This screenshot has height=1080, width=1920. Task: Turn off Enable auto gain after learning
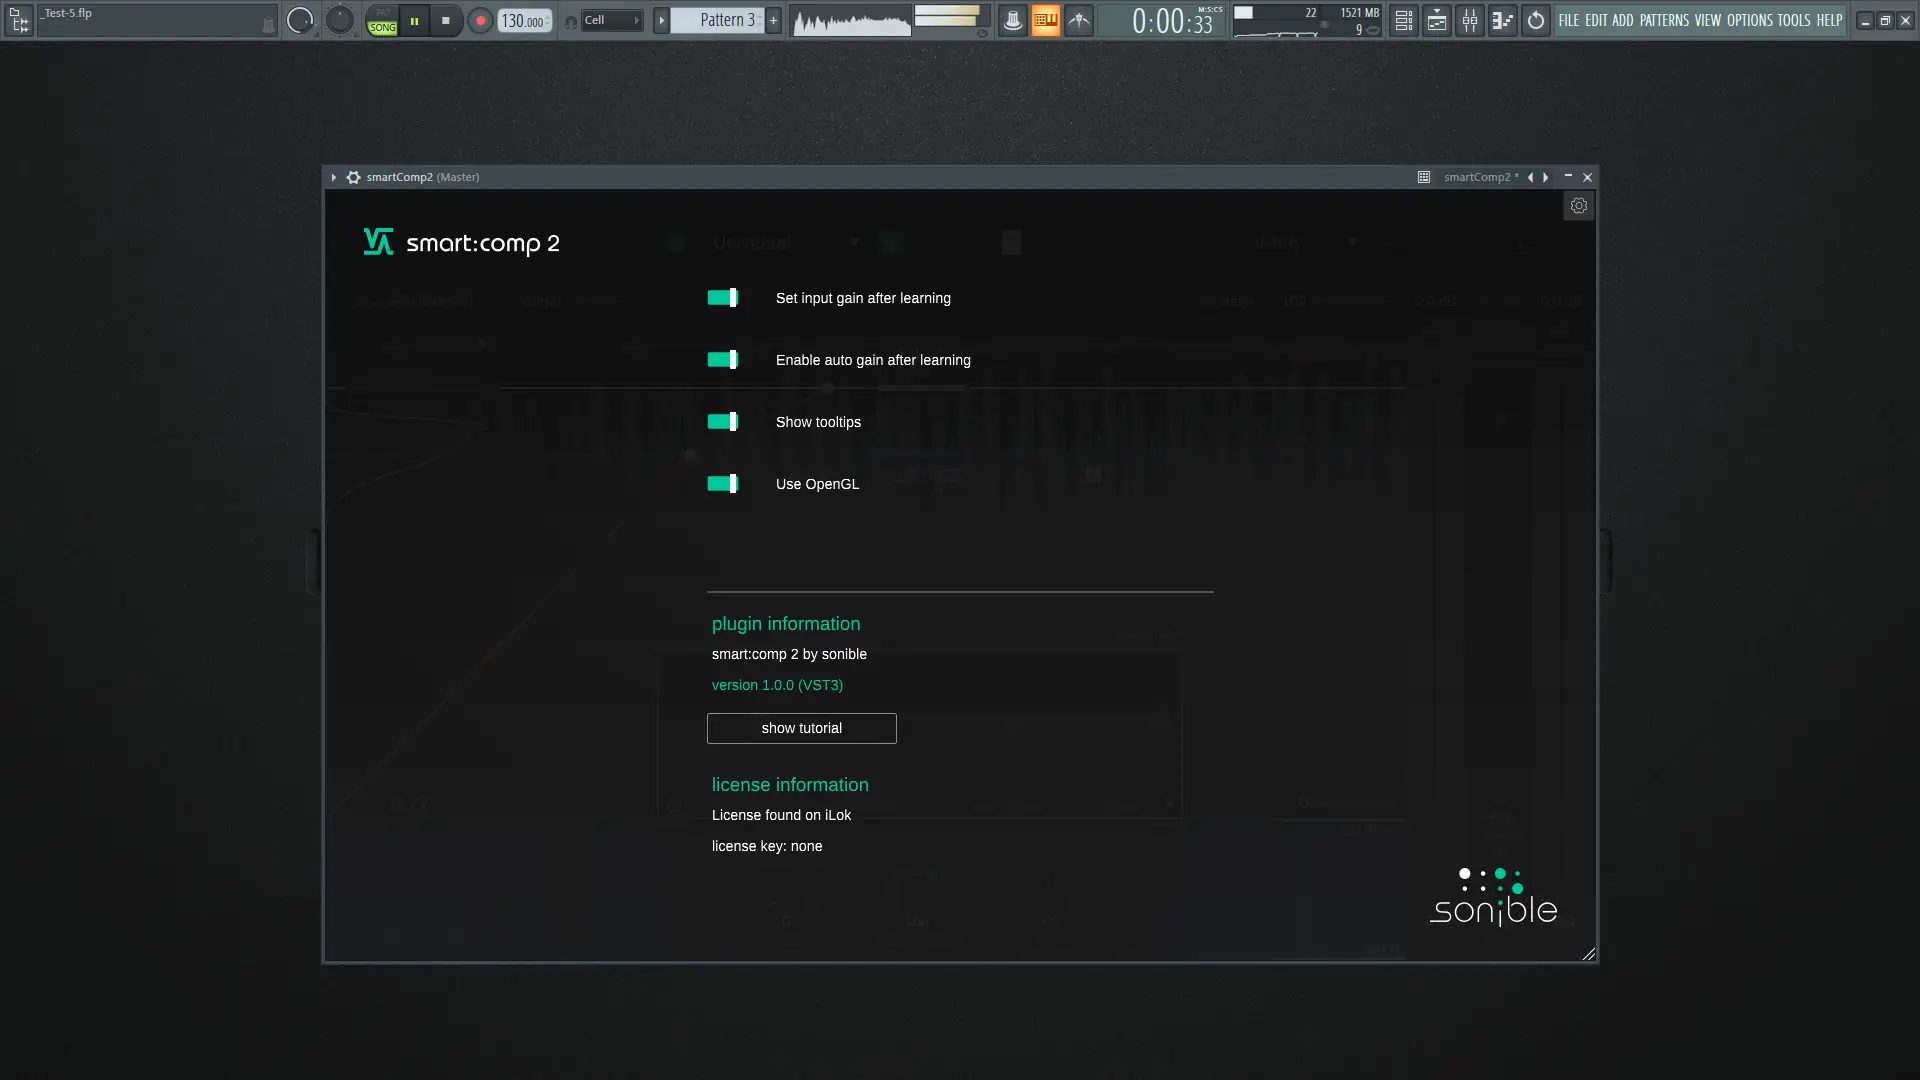tap(722, 360)
